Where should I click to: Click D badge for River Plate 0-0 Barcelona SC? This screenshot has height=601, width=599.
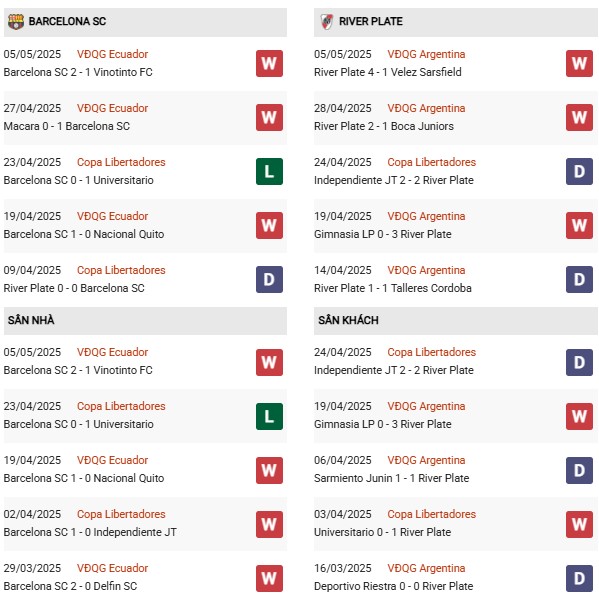coord(269,279)
